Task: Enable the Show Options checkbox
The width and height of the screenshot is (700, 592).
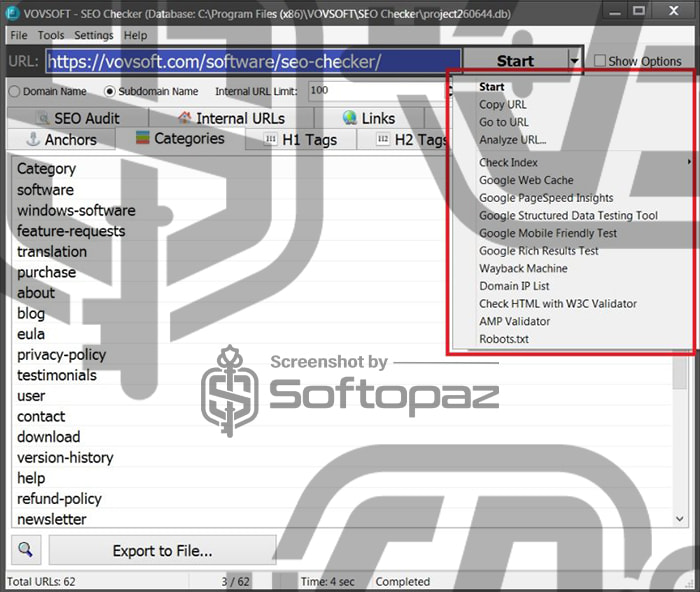Action: (600, 61)
